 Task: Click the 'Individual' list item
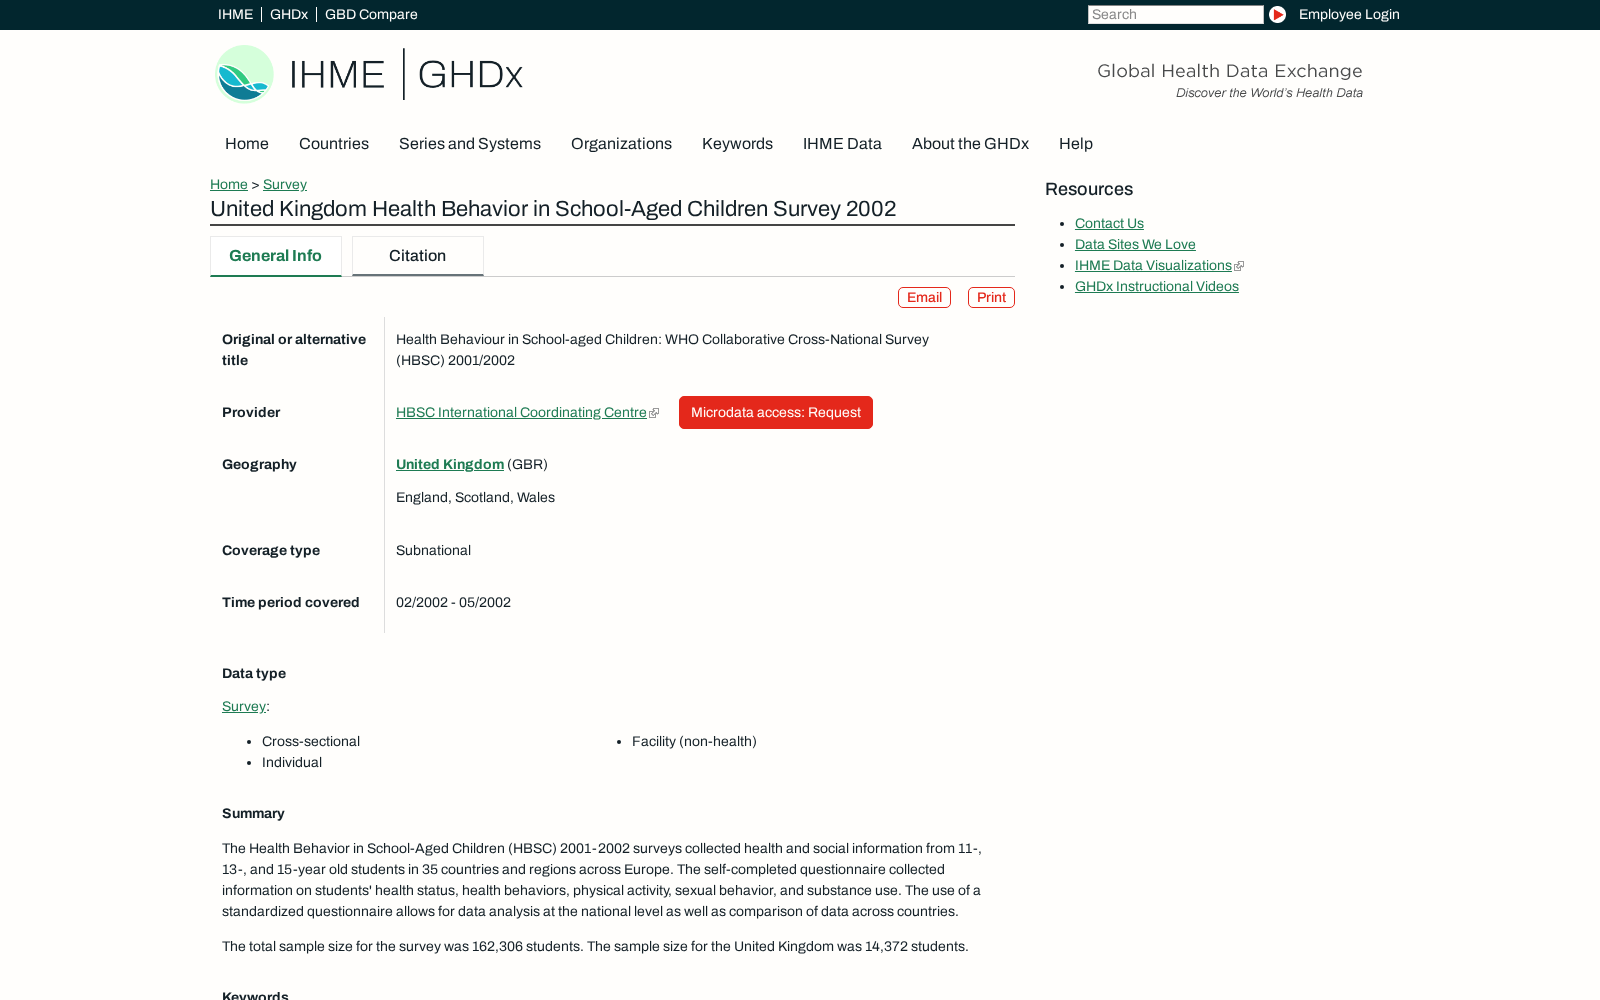292,762
